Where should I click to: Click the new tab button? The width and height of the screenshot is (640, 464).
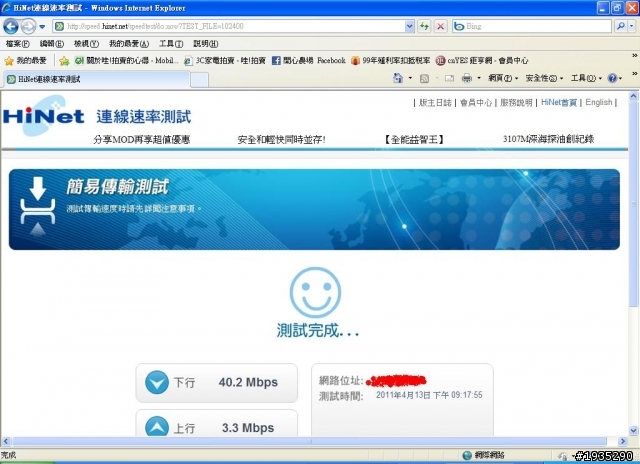coord(199,80)
